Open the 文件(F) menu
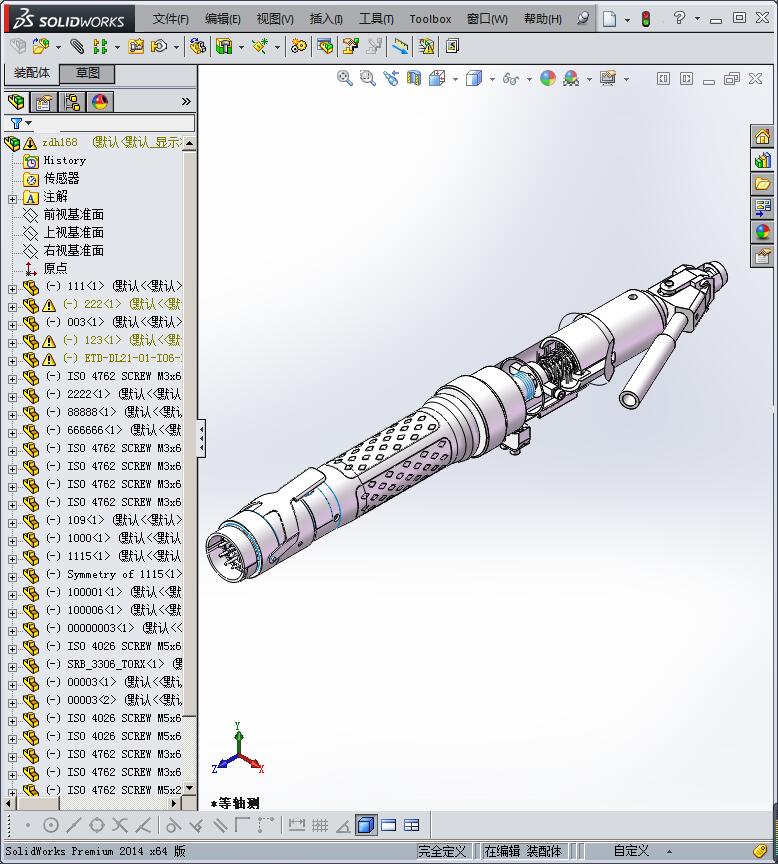 coord(170,19)
